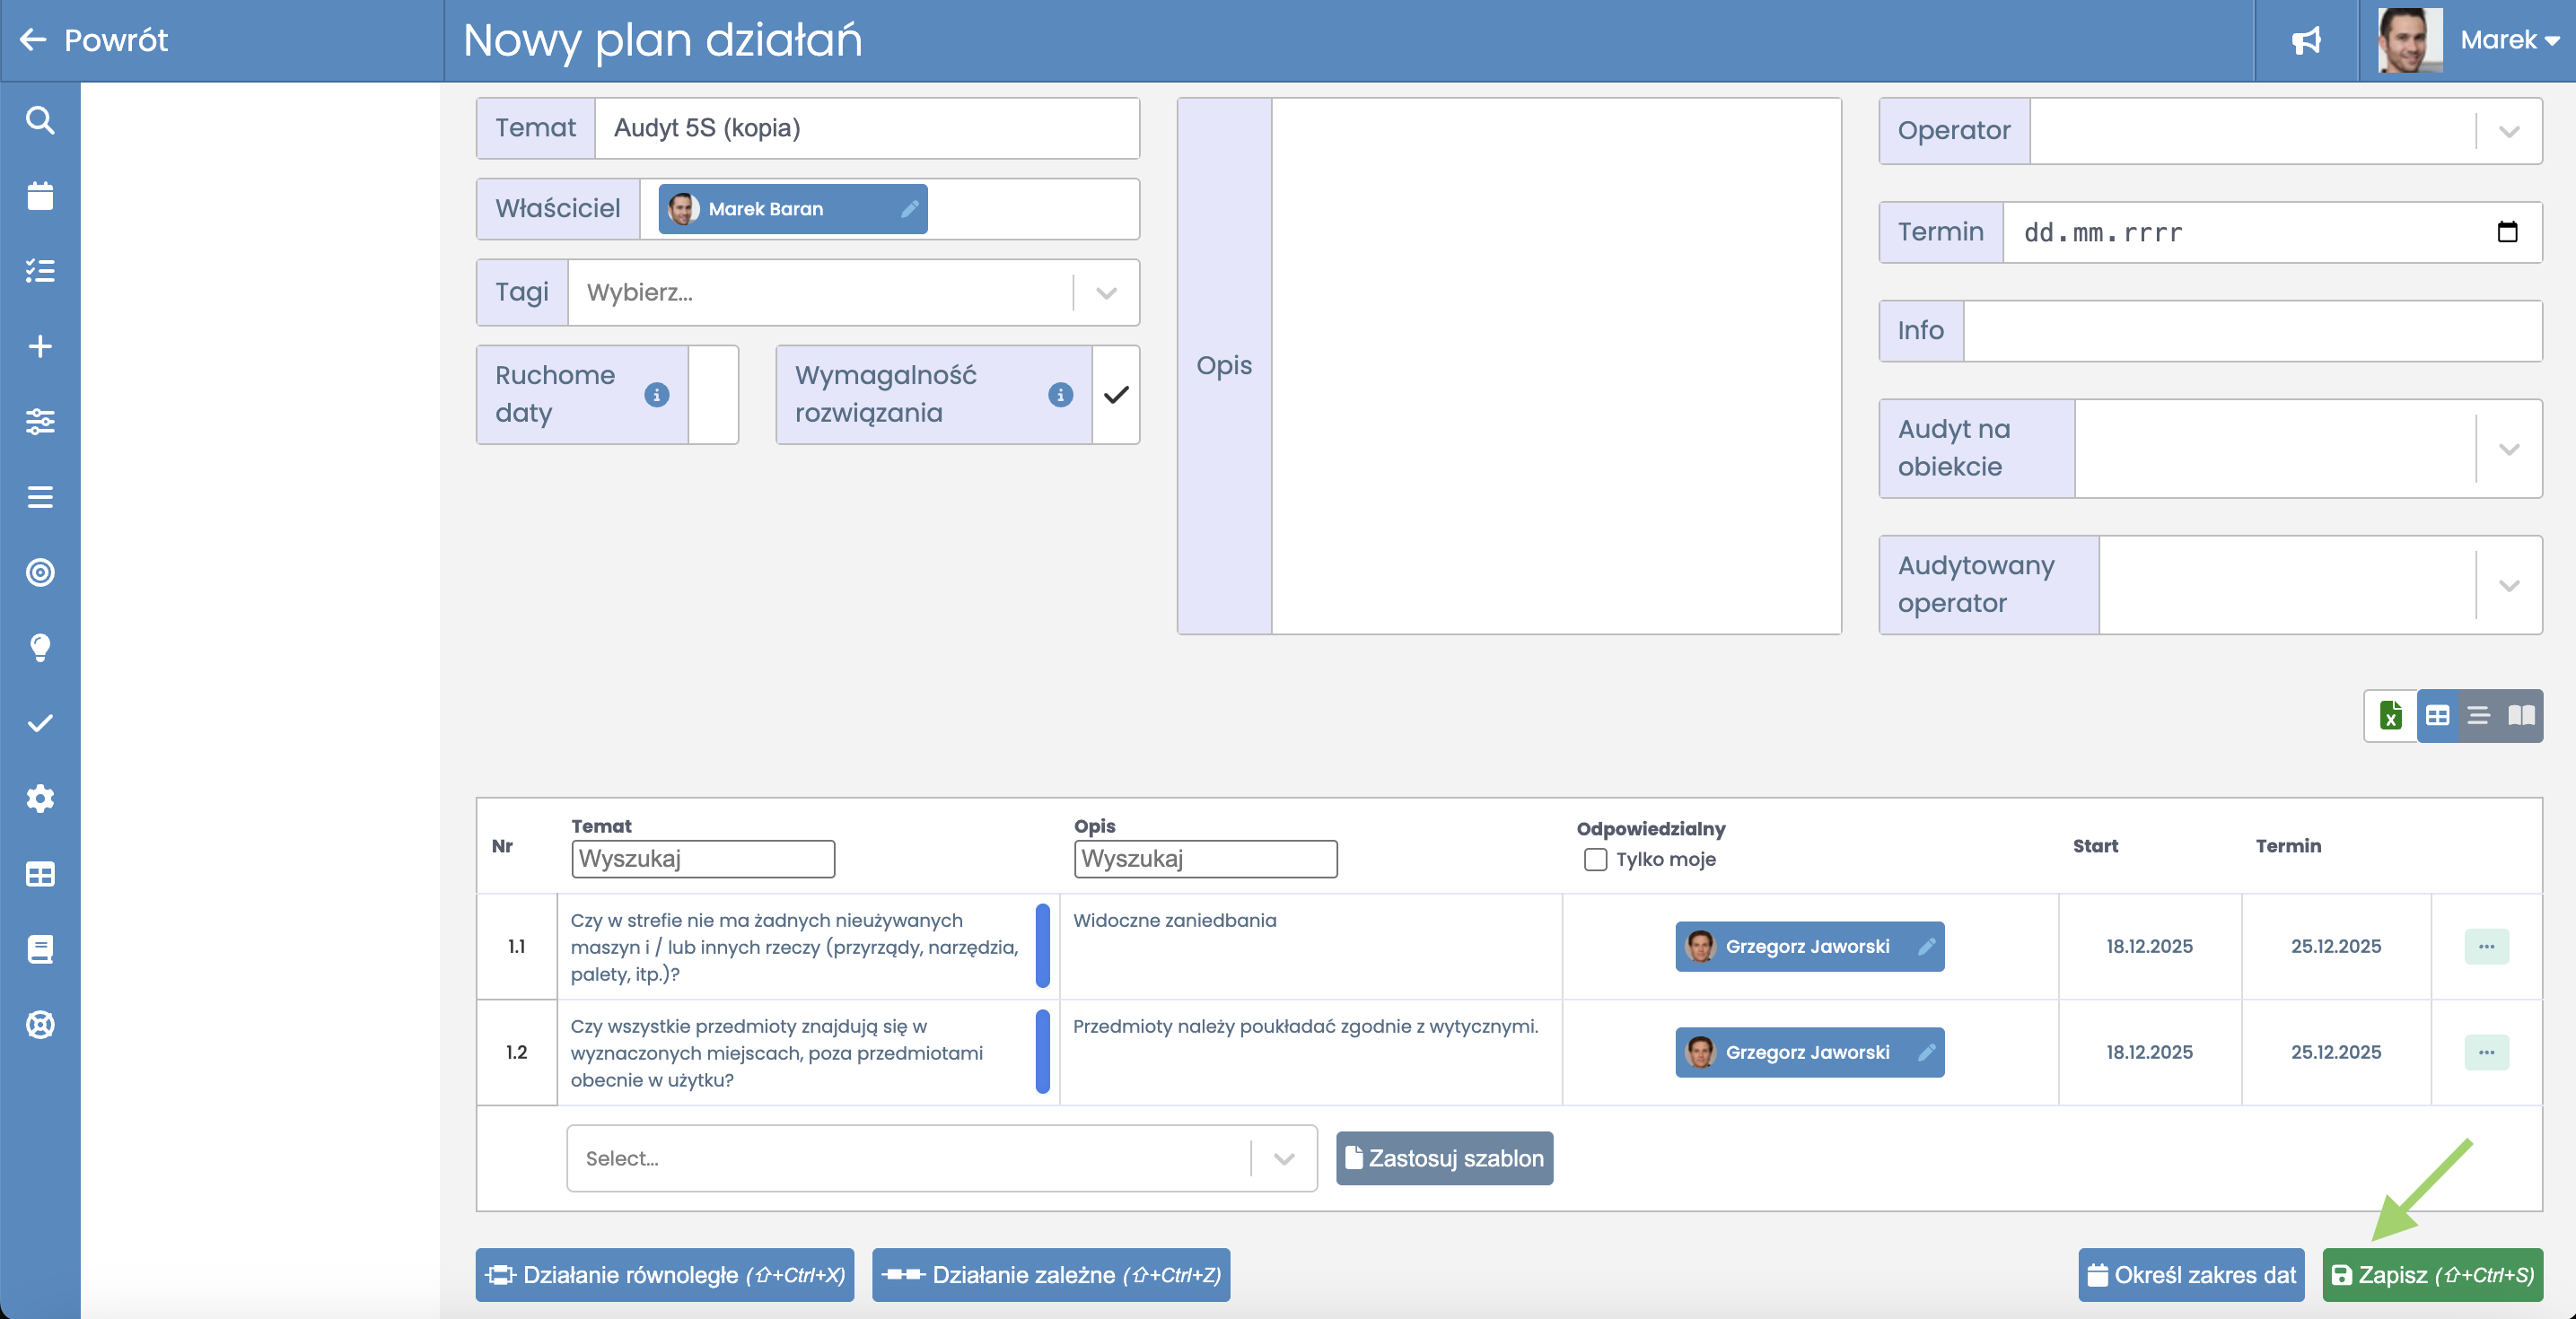Expand the Tagi dropdown
Image resolution: width=2576 pixels, height=1319 pixels.
(1106, 293)
